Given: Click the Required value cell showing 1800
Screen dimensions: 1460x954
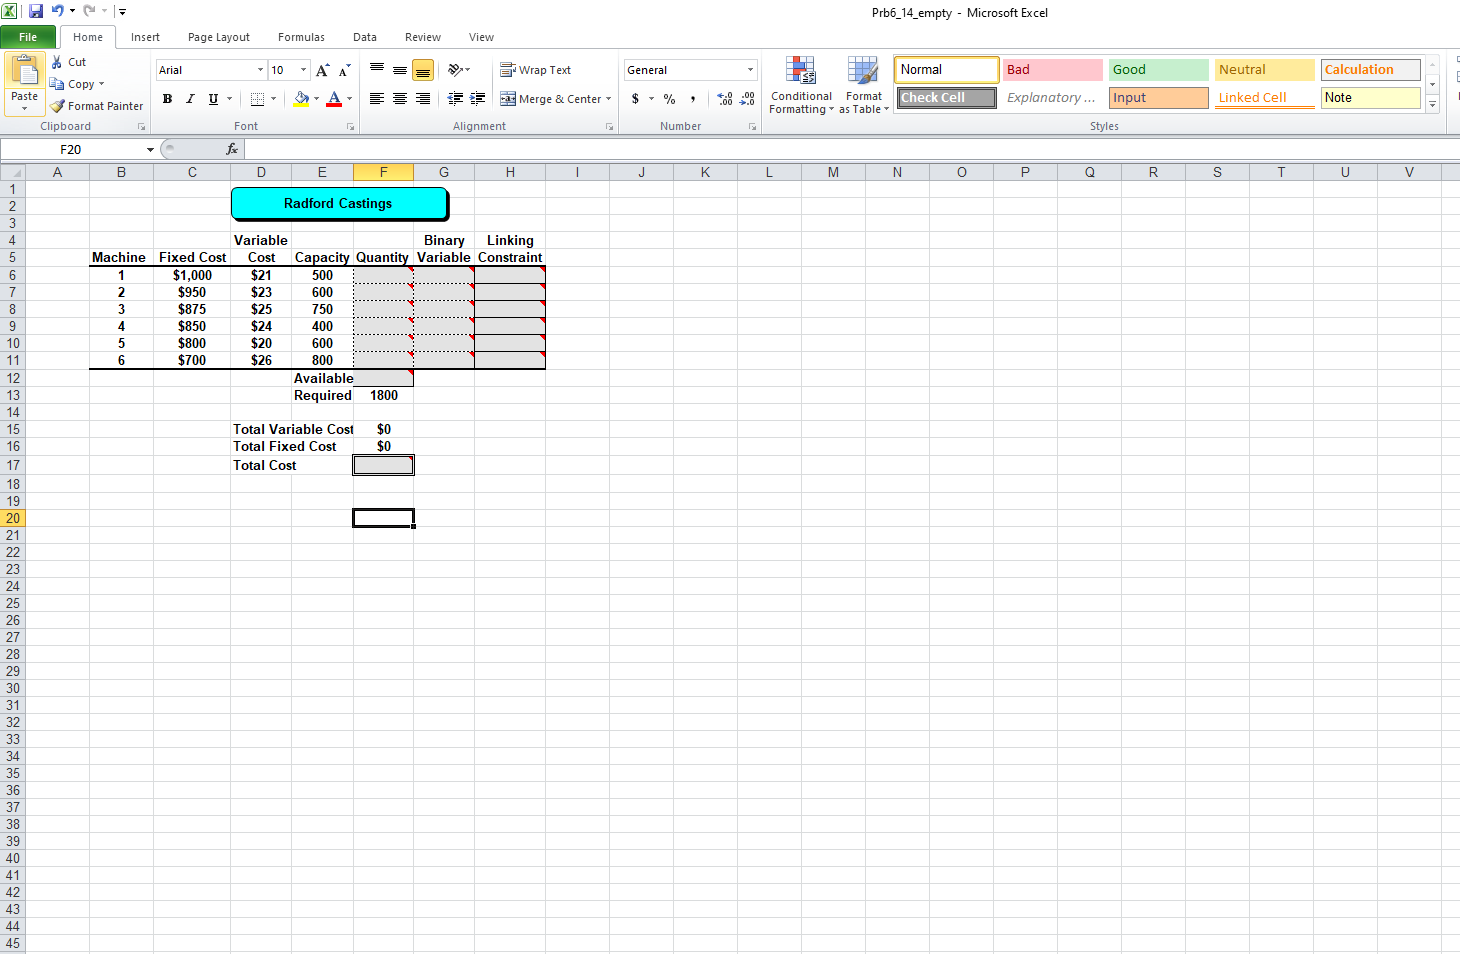Looking at the screenshot, I should coord(383,395).
